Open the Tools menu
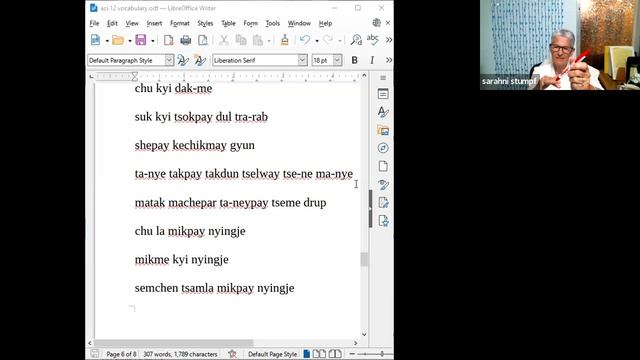 [x=273, y=23]
